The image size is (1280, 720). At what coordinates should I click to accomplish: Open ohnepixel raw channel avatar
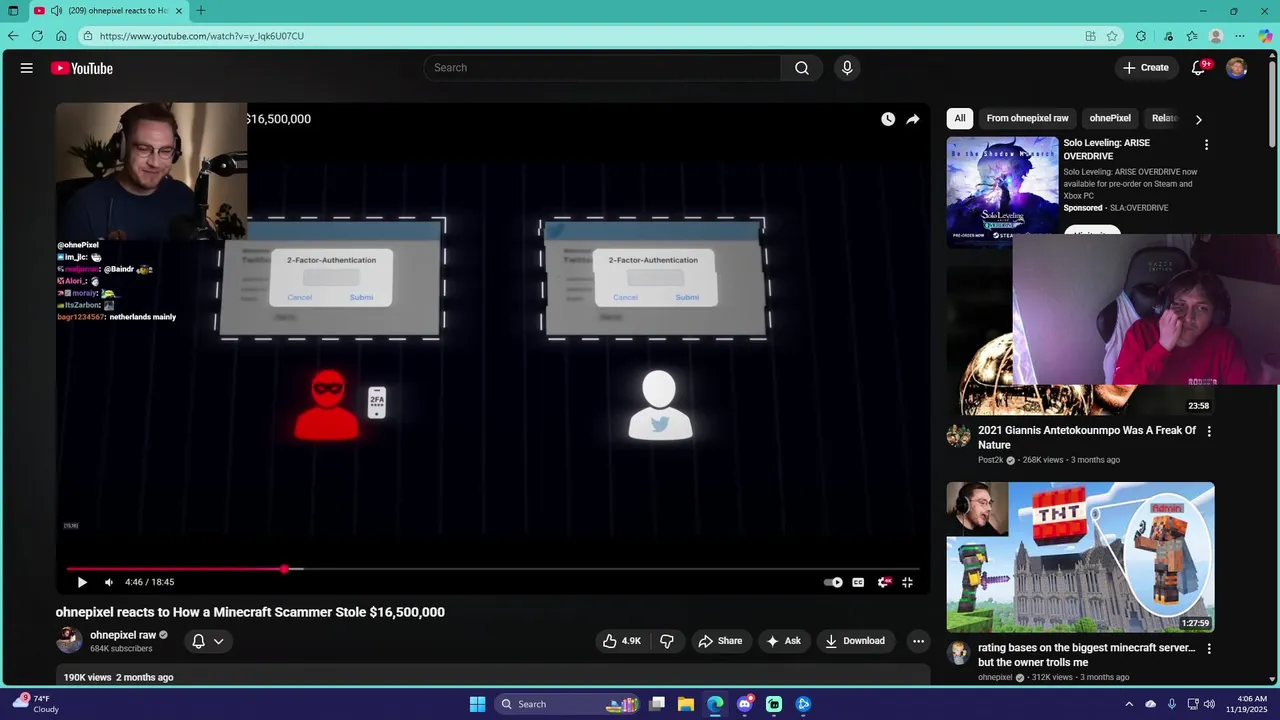click(x=69, y=641)
